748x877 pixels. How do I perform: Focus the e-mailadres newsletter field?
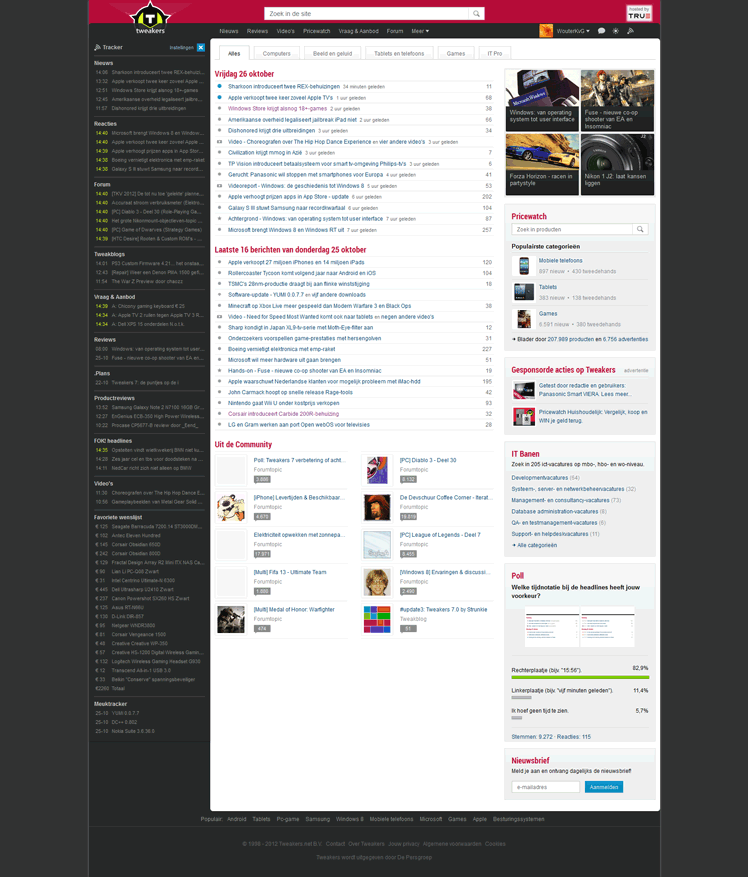tap(545, 787)
